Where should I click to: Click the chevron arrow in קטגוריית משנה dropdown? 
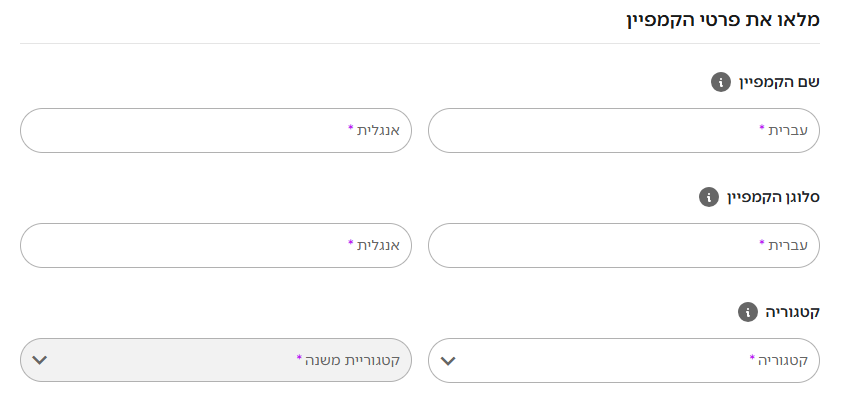40,360
